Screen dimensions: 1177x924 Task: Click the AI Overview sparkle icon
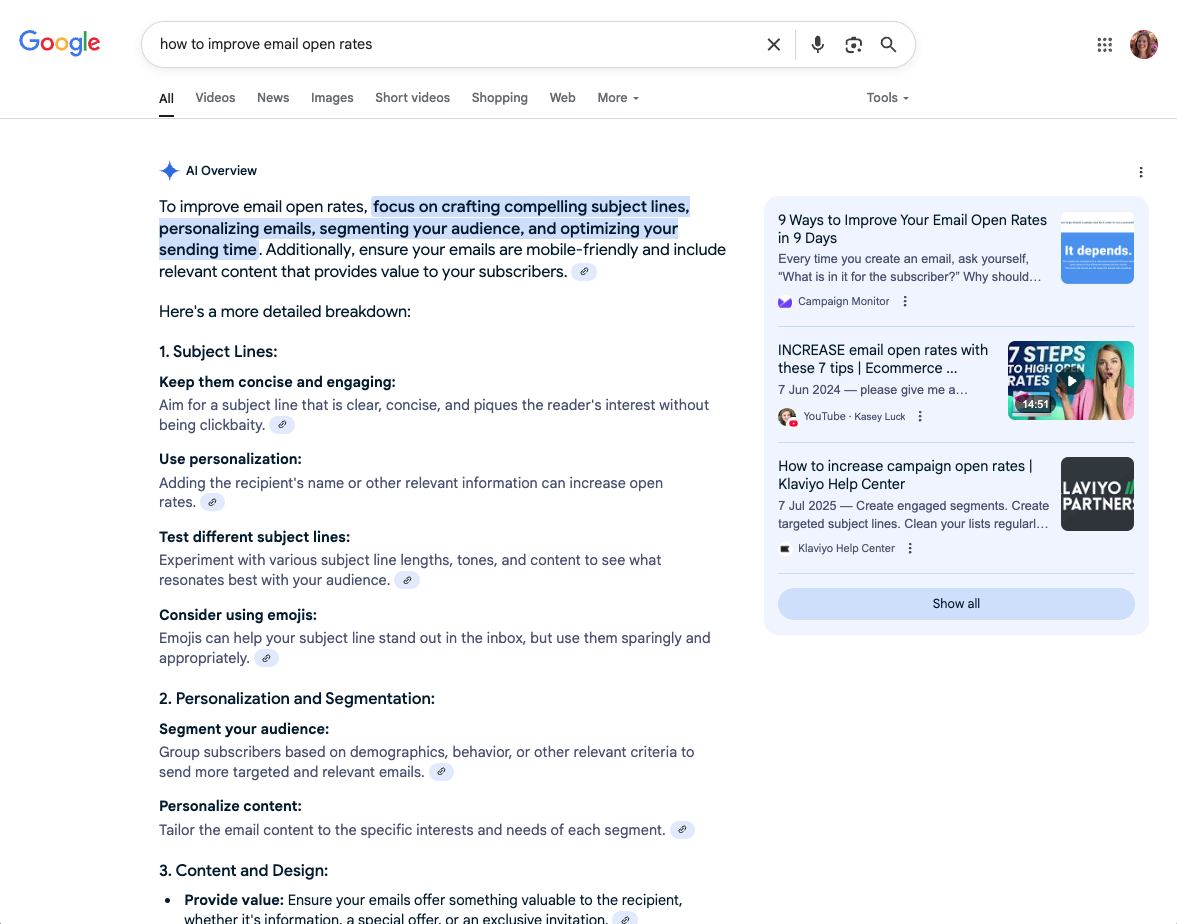pyautogui.click(x=169, y=170)
